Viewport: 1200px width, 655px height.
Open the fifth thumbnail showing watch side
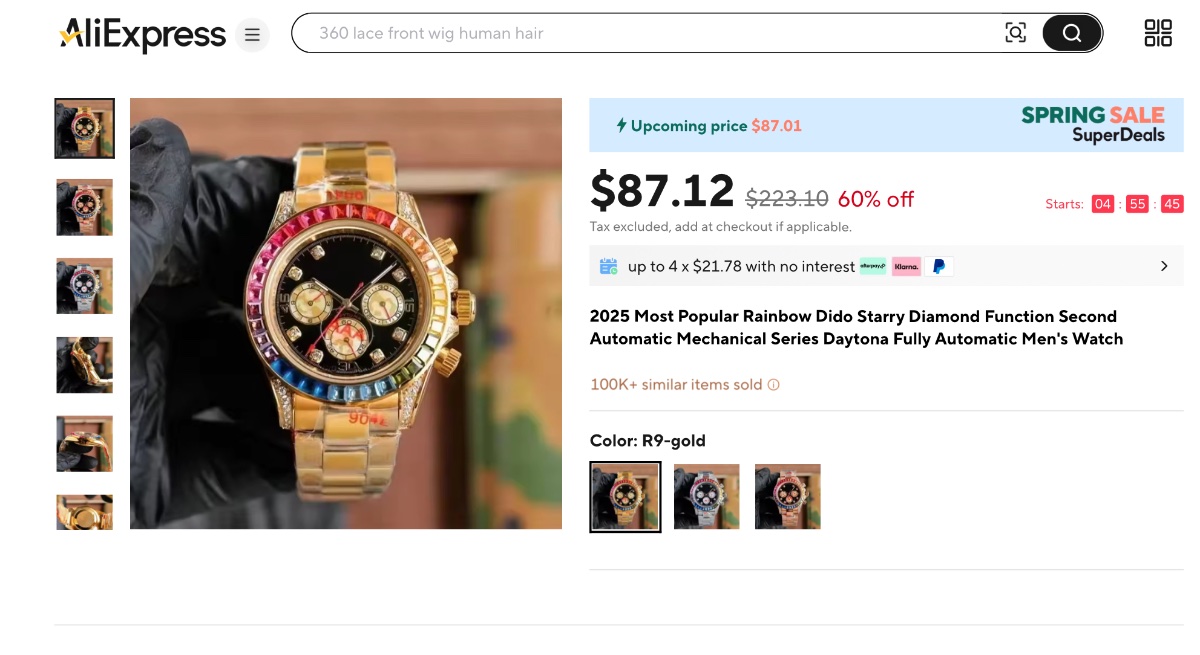tap(85, 444)
